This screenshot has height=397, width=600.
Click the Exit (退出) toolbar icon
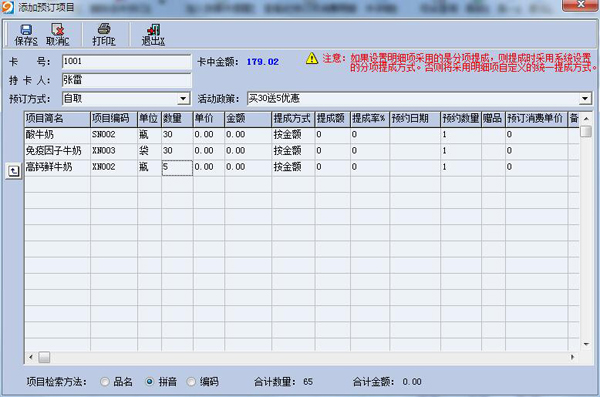pos(153,34)
